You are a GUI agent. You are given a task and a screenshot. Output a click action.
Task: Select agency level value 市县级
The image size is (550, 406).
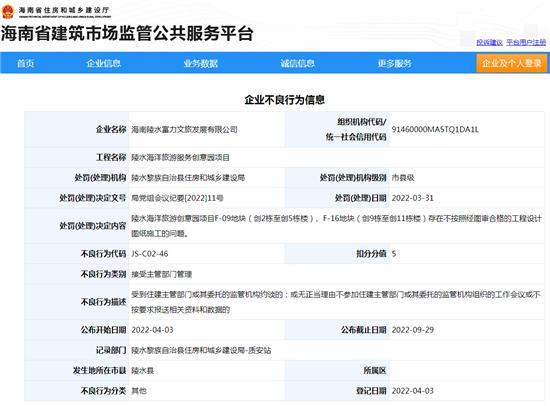[403, 178]
